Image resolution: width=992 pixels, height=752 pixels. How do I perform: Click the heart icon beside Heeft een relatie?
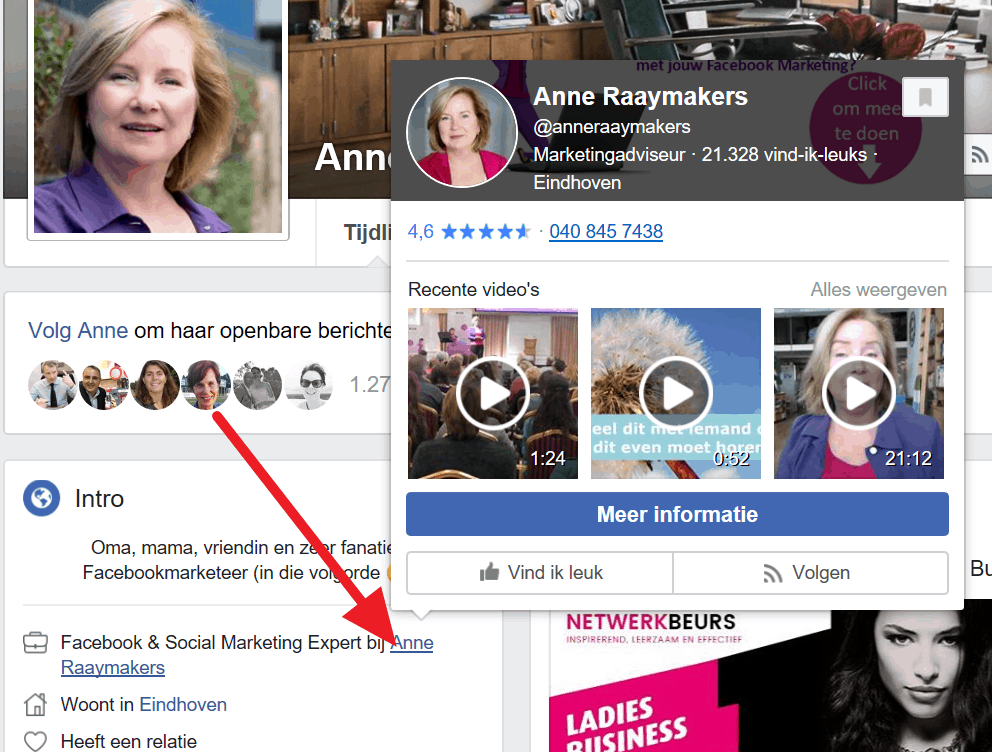pos(35,741)
